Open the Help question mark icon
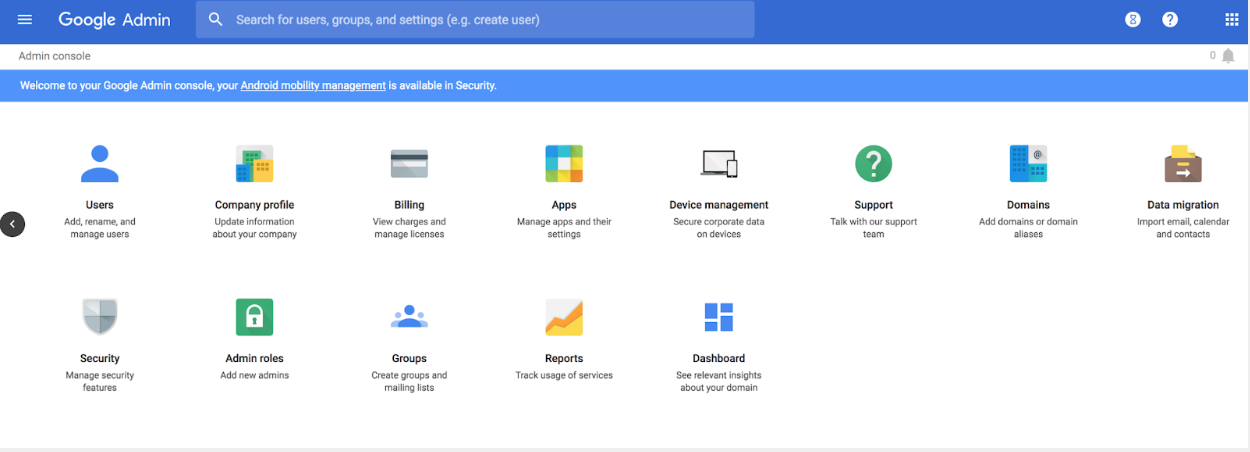Screen dimensions: 1250x452 tap(1170, 19)
